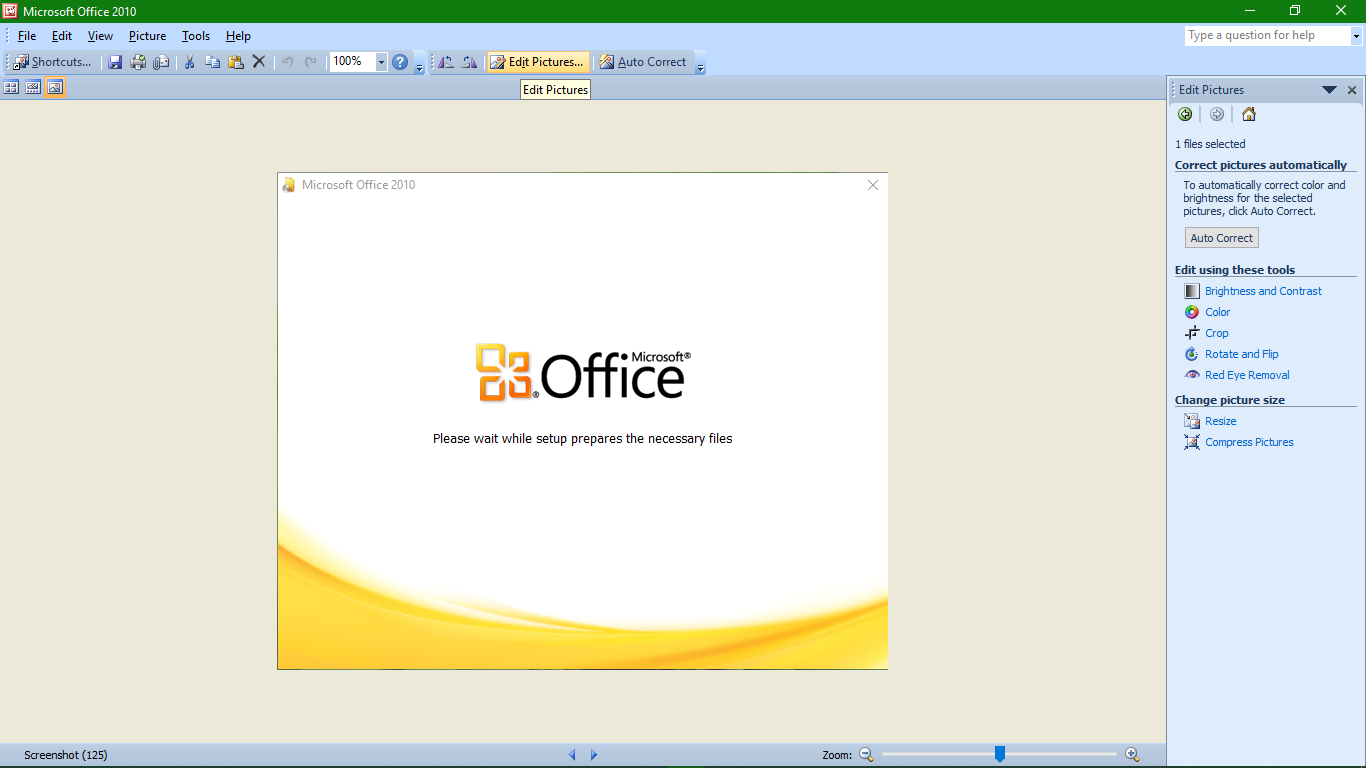
Task: Open the Edit Pictures pane menu triangle
Action: coord(1329,90)
